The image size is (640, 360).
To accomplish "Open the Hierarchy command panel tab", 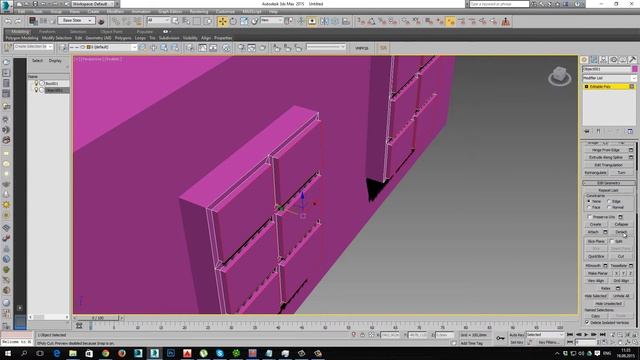I will pos(604,60).
